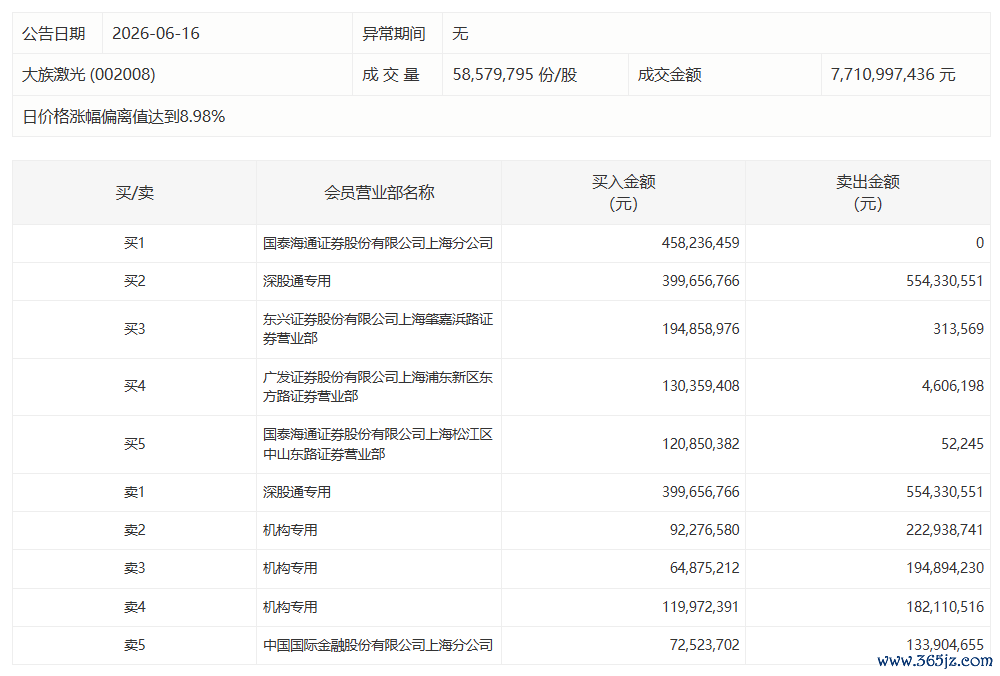Select buy amount 130,359,408
This screenshot has width=1000, height=676.
tap(700, 386)
